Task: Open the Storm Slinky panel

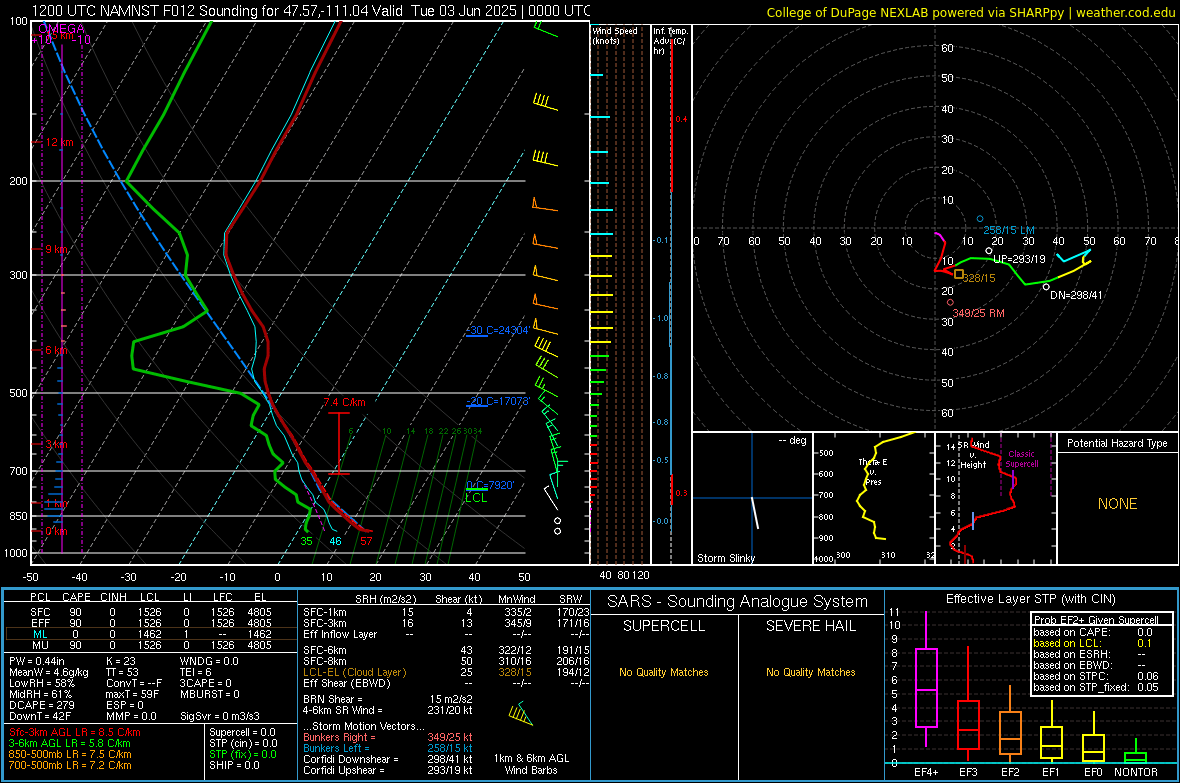Action: [752, 498]
